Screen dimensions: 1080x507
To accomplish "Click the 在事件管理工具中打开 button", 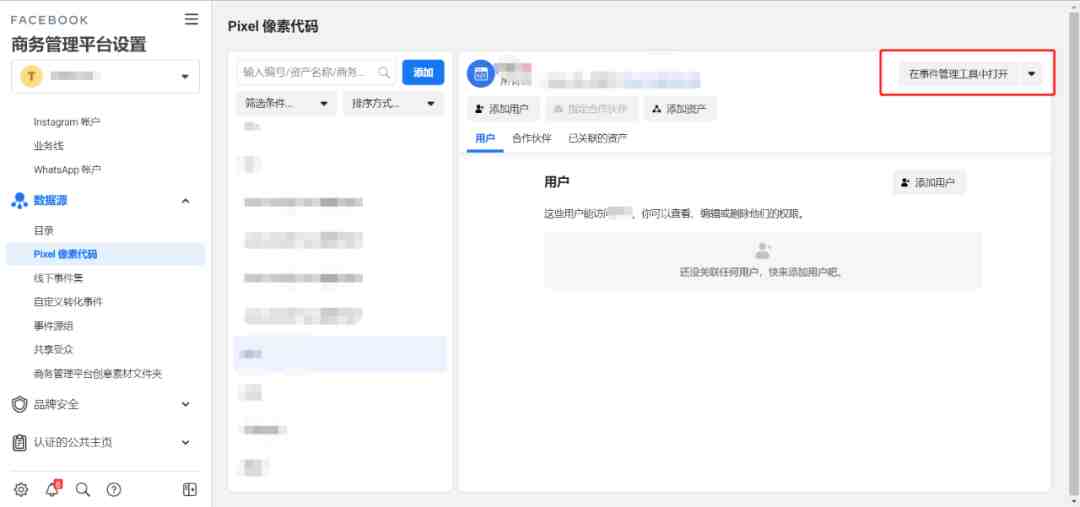I will tap(958, 74).
